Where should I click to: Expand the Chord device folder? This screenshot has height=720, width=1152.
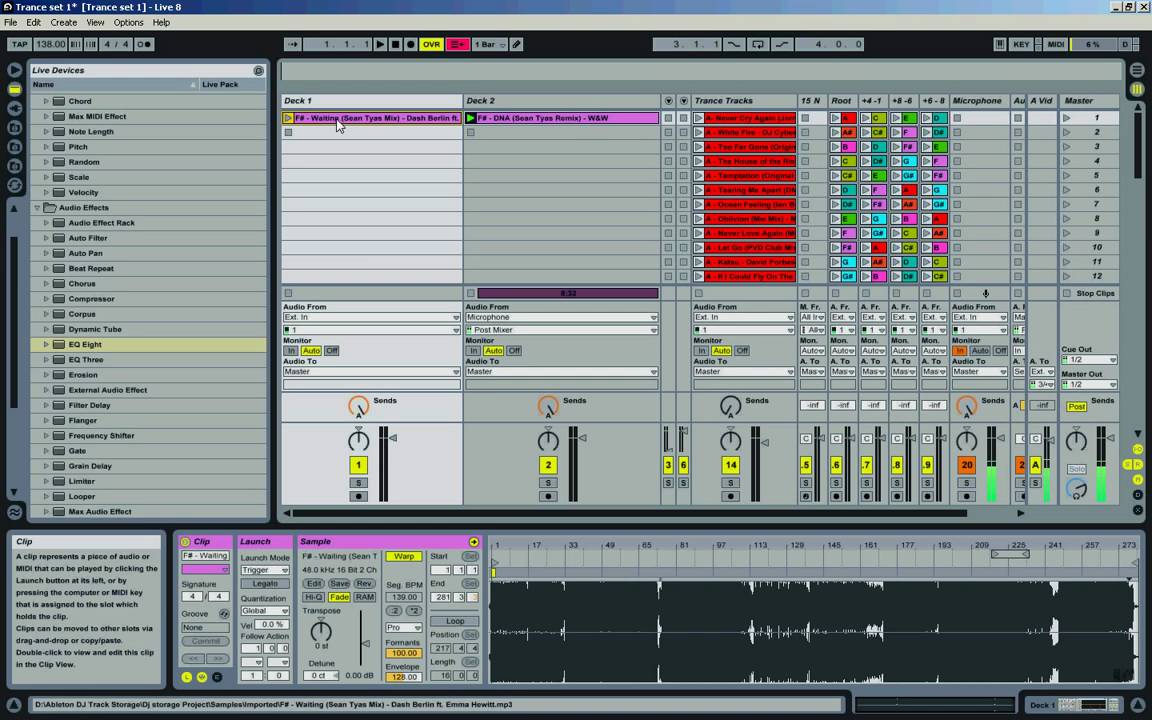pyautogui.click(x=46, y=101)
